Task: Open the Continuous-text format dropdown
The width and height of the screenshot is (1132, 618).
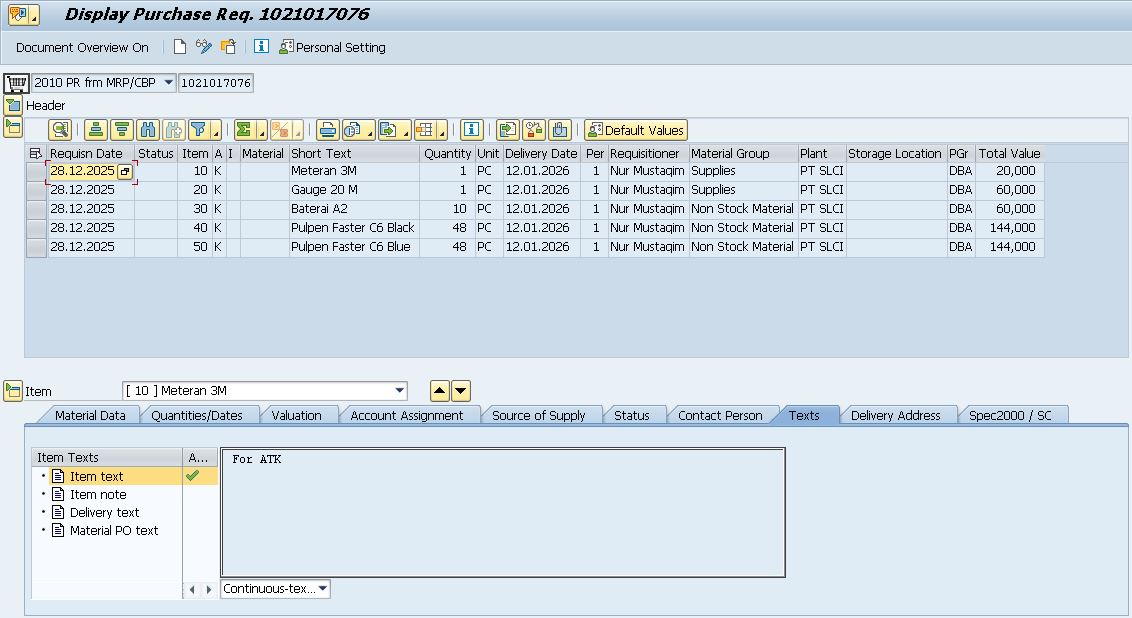Action: [x=322, y=589]
